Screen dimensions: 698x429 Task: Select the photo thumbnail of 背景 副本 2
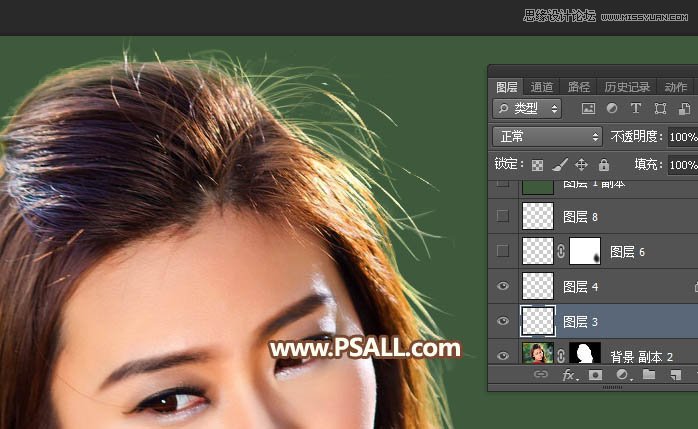pyautogui.click(x=538, y=353)
